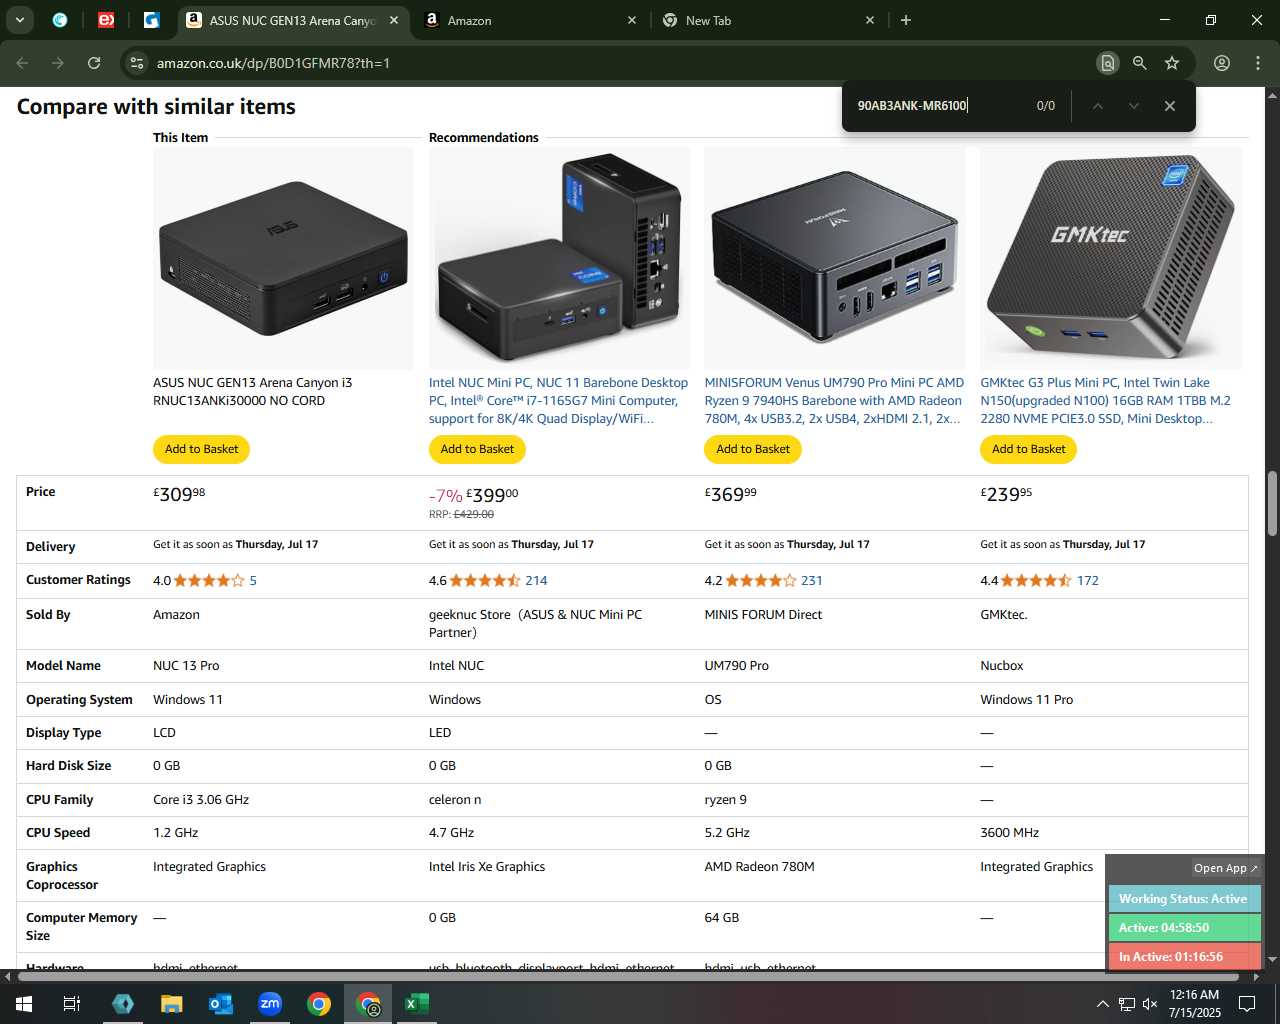1280x1024 pixels.
Task: Click the UM790 Pro model name
Action: (737, 666)
